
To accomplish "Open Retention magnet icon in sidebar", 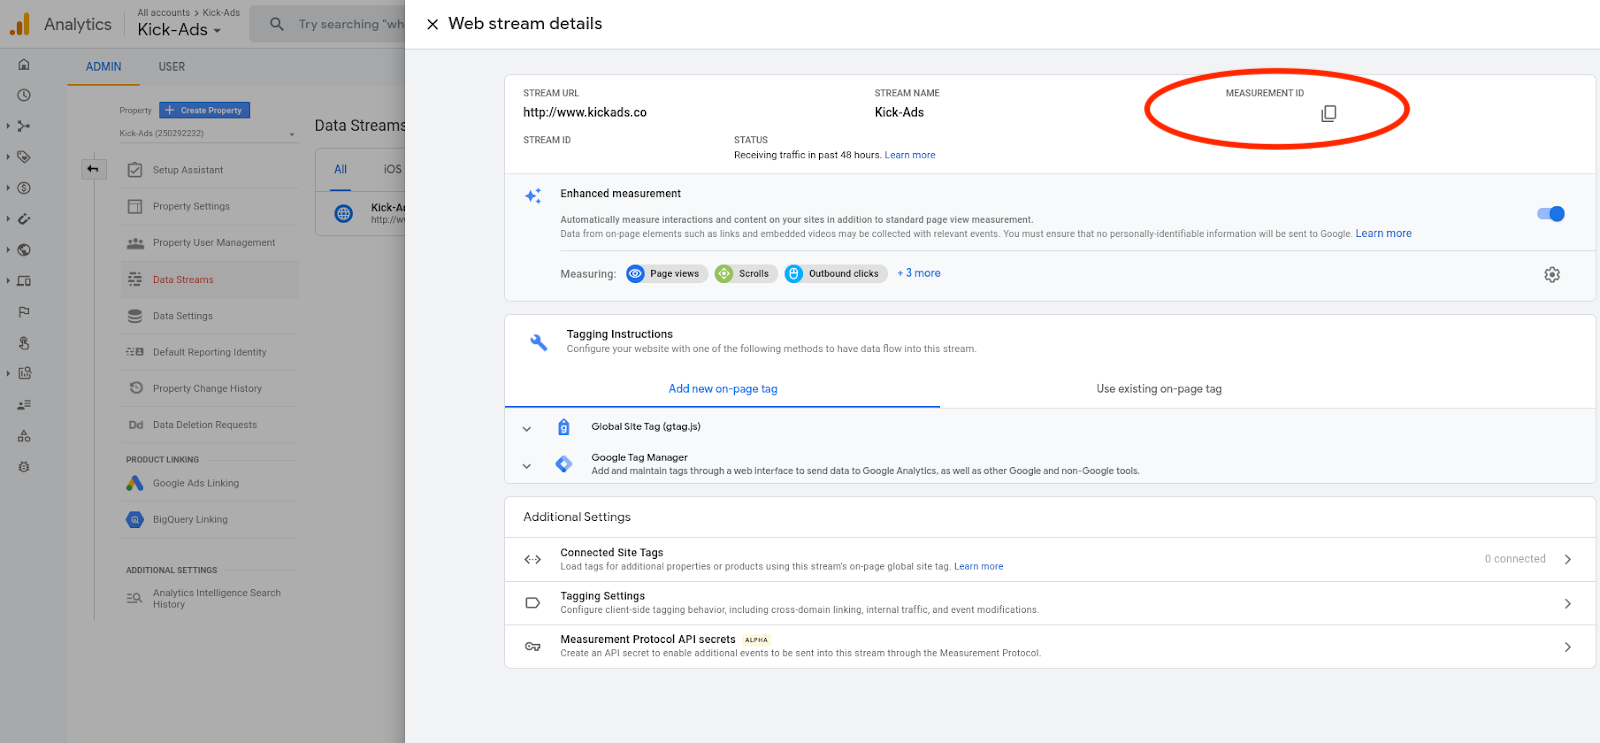I will 24,219.
